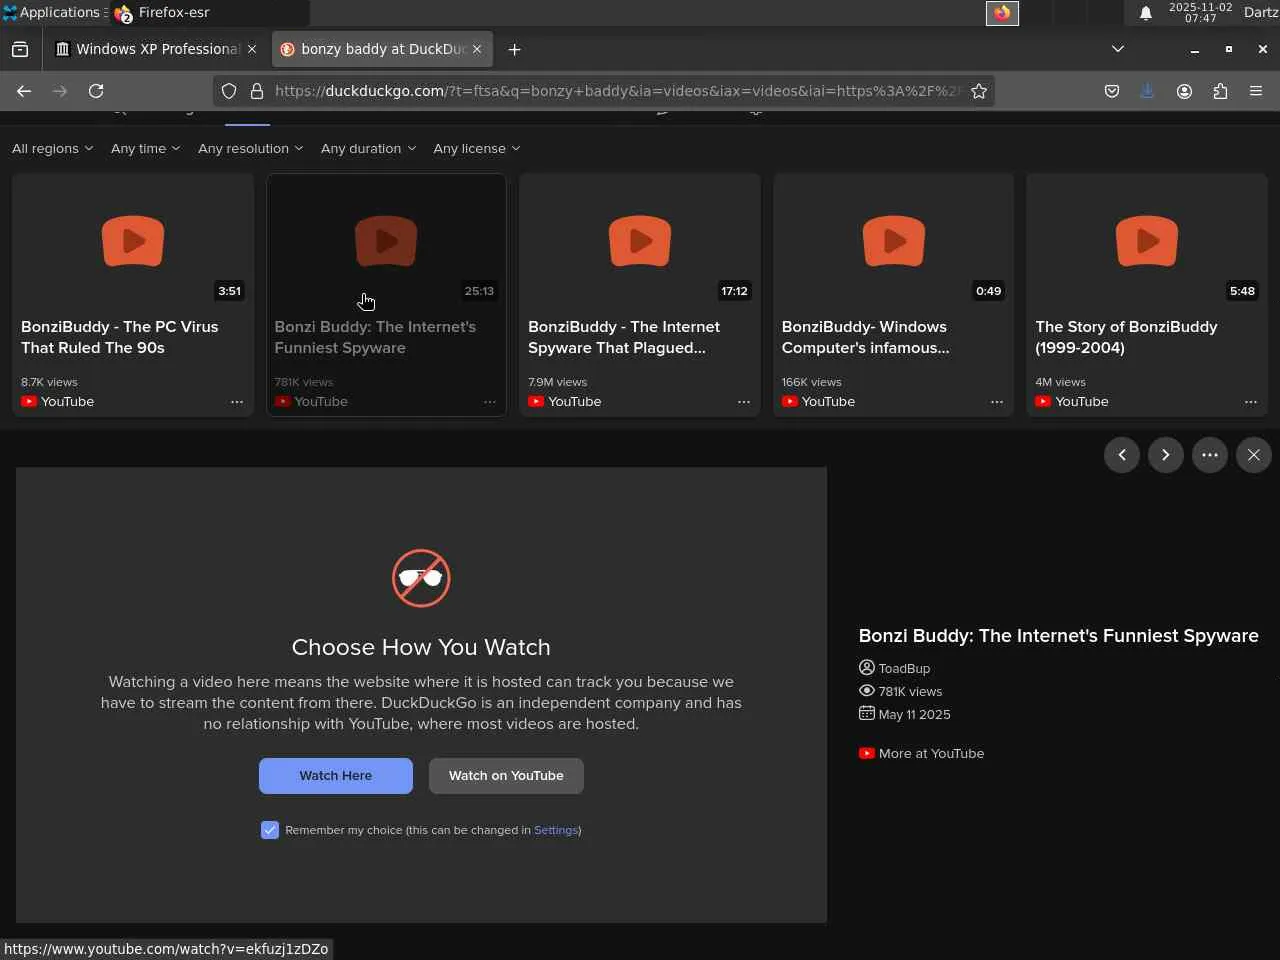Go back to the previous page
The height and width of the screenshot is (960, 1280).
[x=24, y=91]
